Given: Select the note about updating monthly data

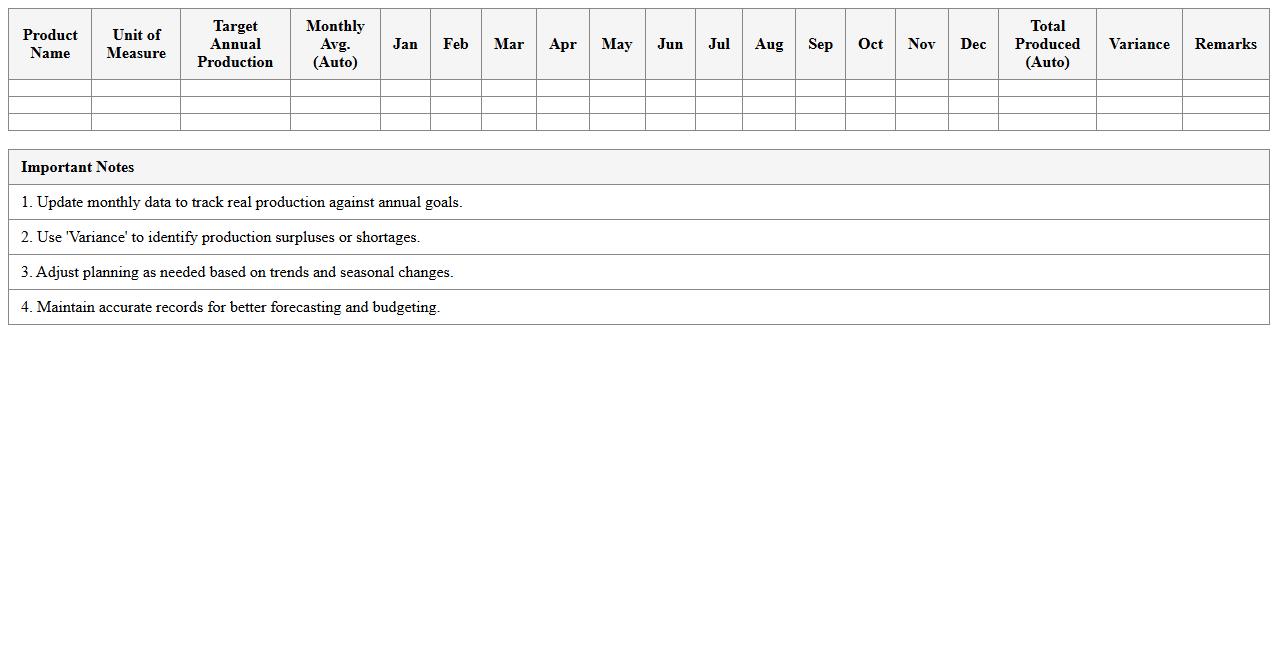Looking at the screenshot, I should coord(241,202).
